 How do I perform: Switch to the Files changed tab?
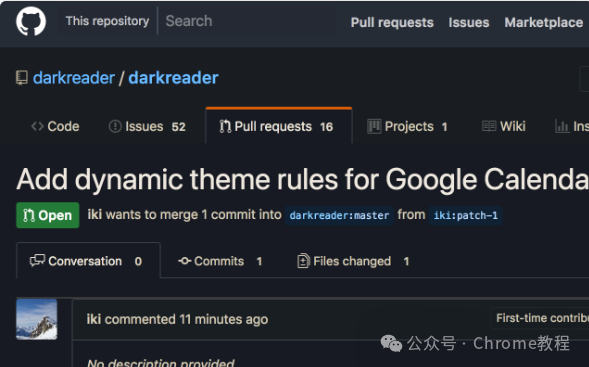pyautogui.click(x=353, y=261)
